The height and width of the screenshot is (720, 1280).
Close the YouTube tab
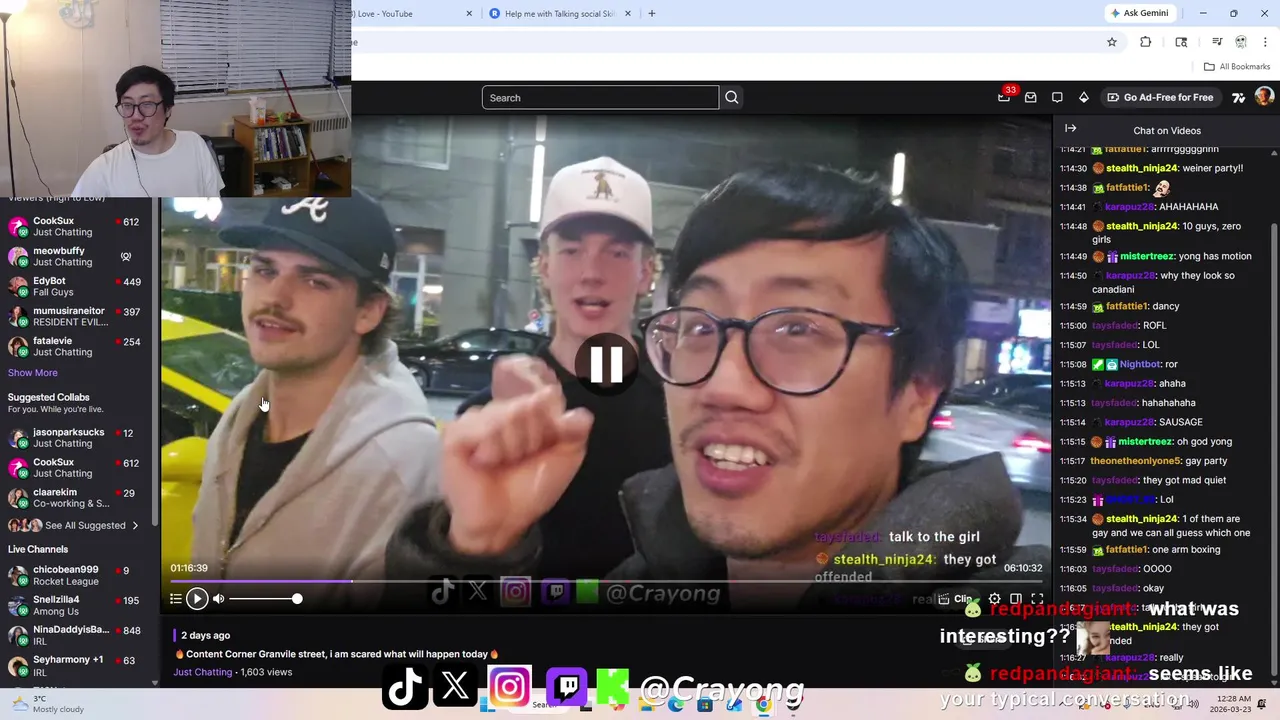pyautogui.click(x=469, y=13)
